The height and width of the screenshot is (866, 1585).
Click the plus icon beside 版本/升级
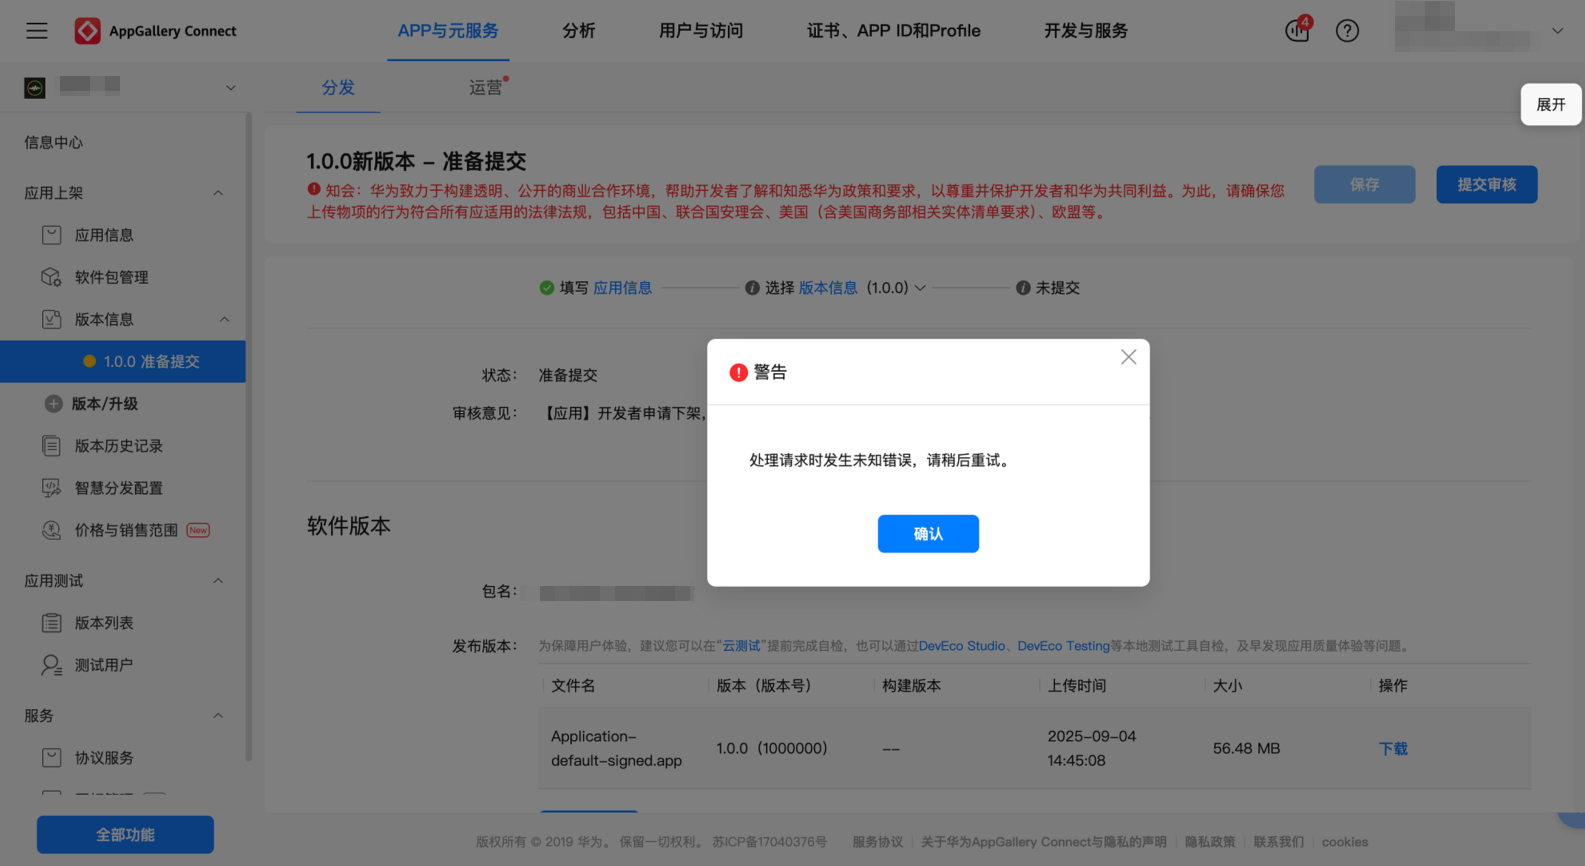(x=53, y=404)
